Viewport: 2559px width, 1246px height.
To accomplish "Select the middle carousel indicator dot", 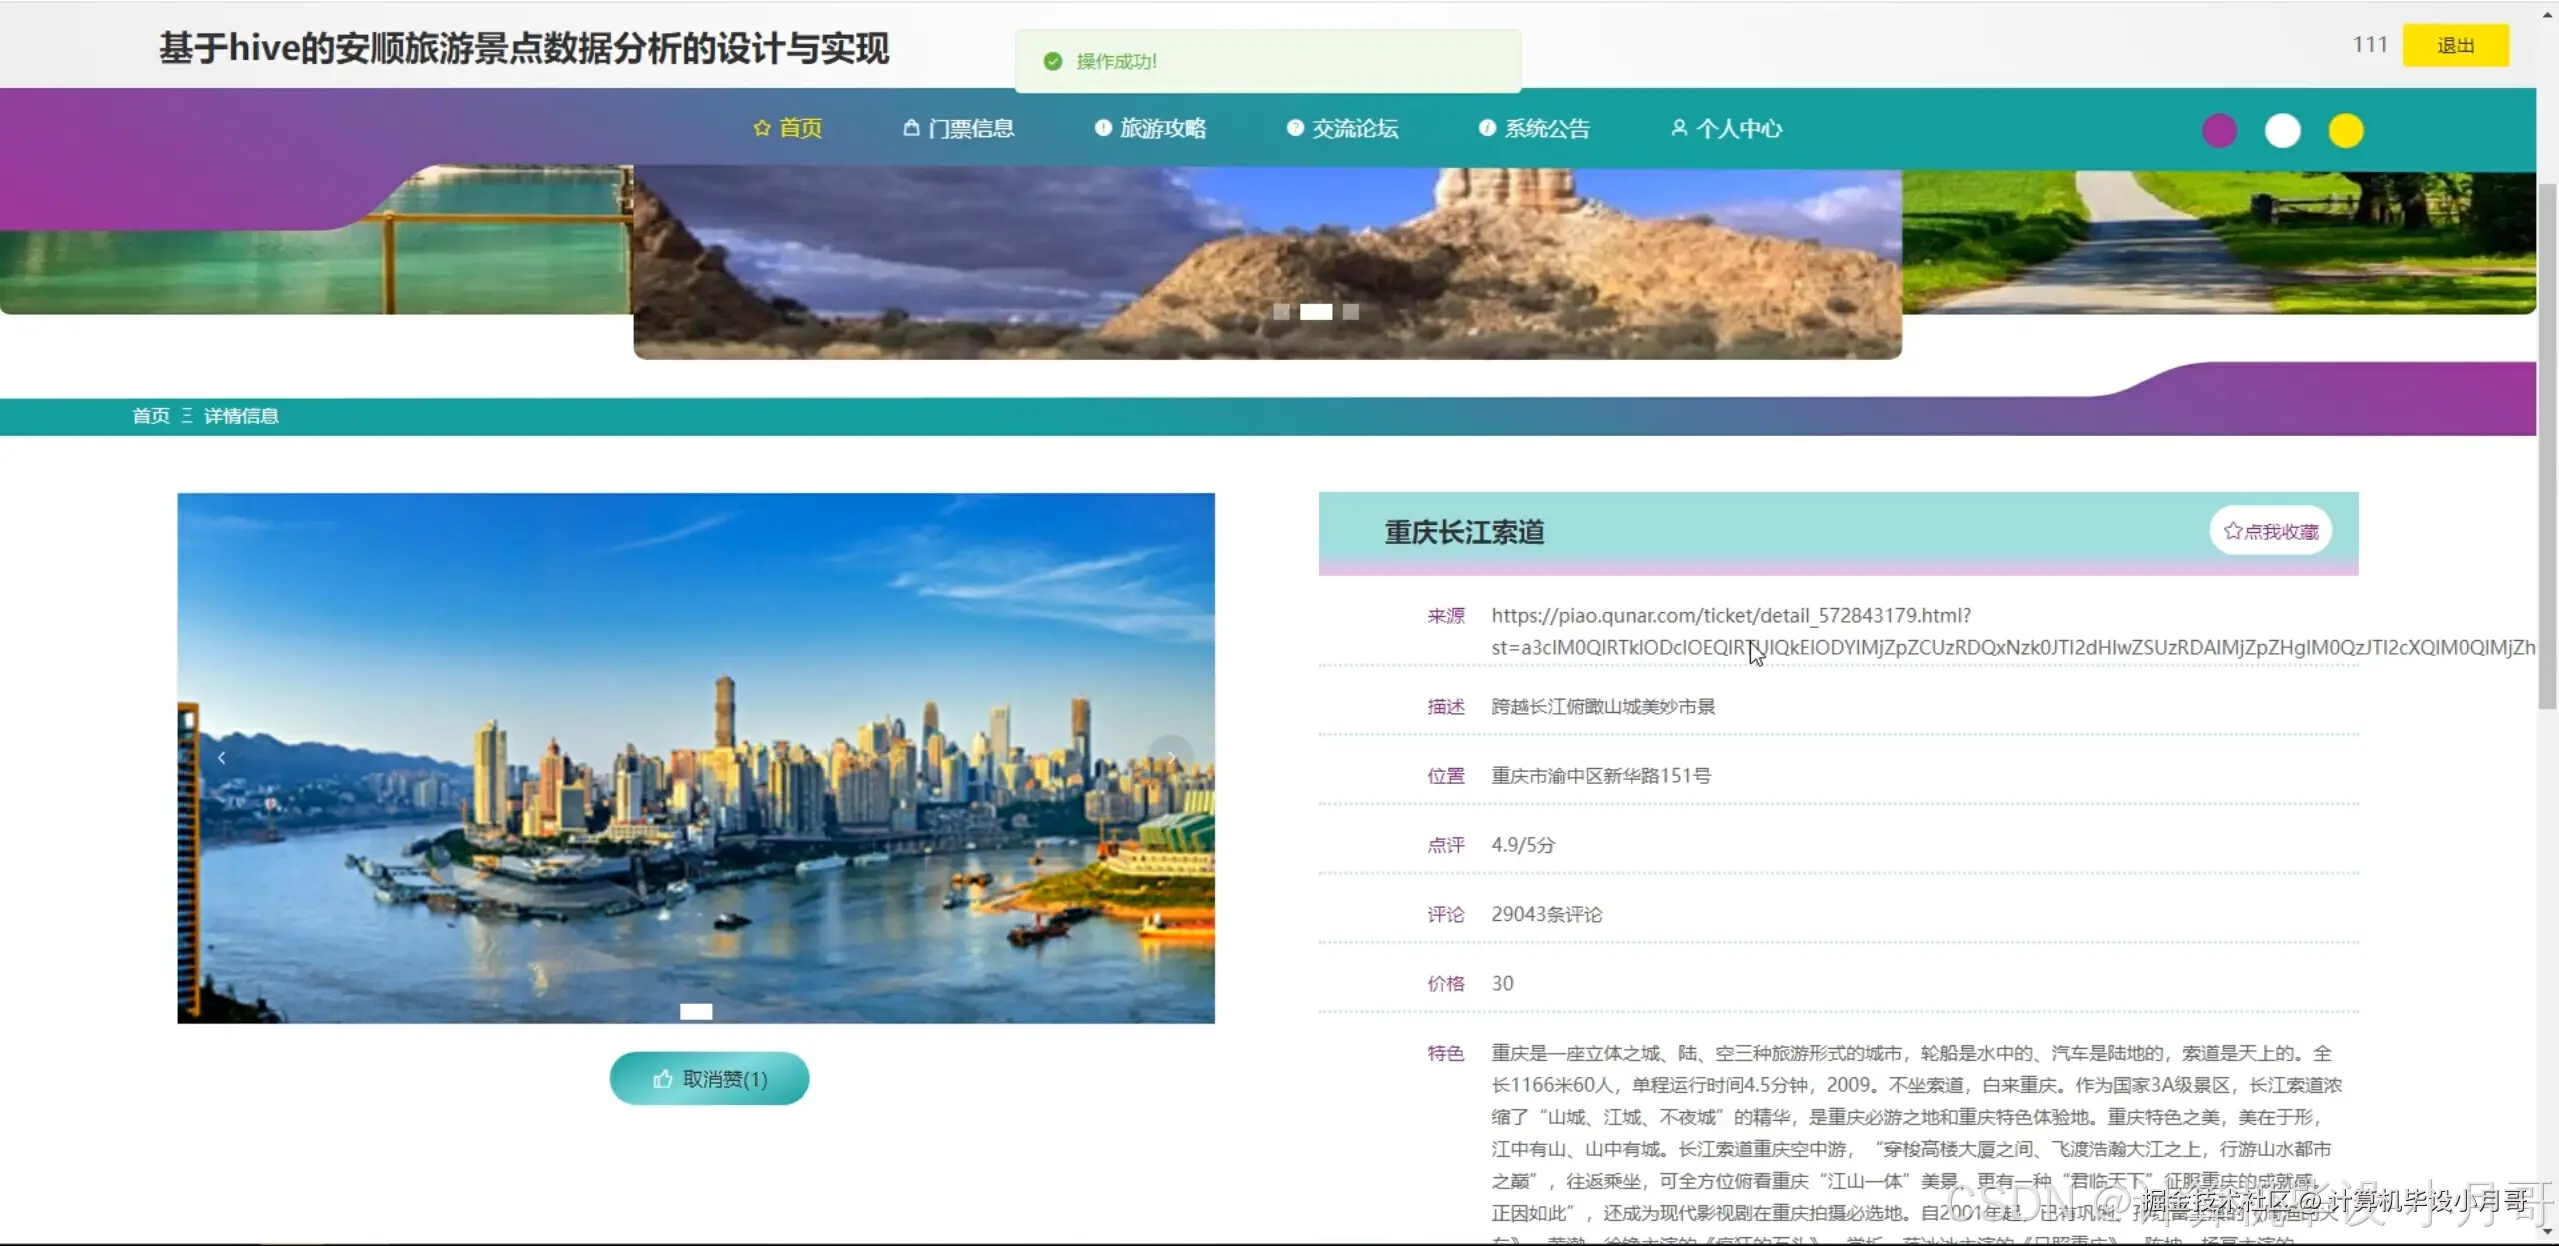I will click(x=1315, y=312).
